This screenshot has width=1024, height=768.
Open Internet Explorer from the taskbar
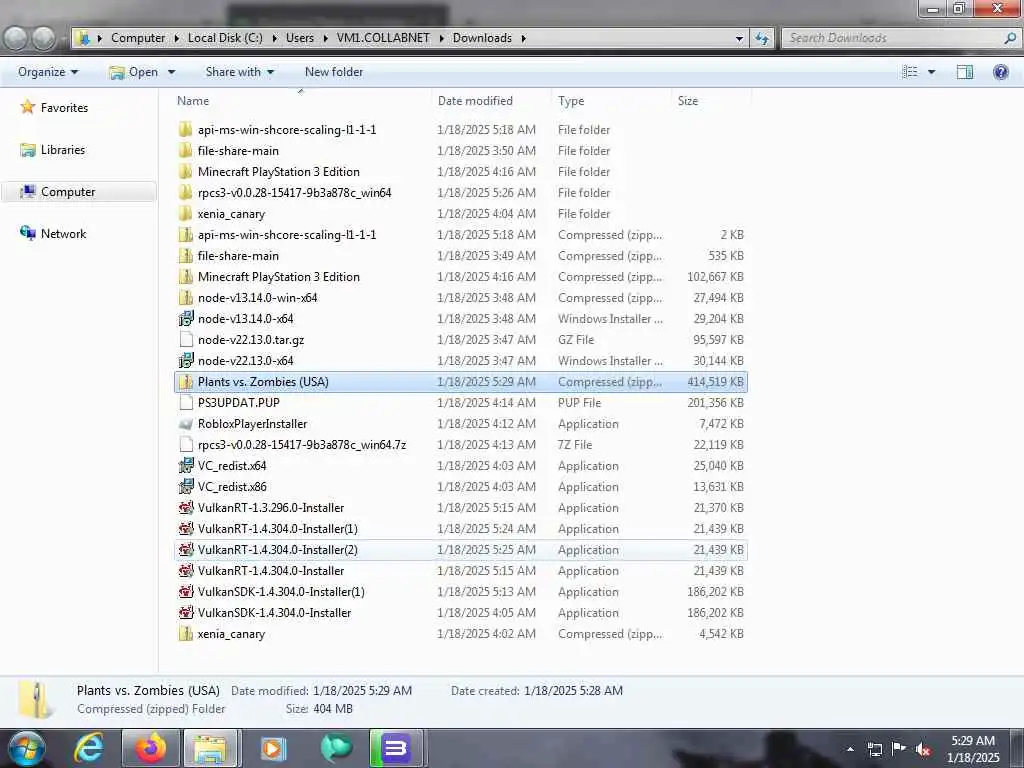[88, 748]
